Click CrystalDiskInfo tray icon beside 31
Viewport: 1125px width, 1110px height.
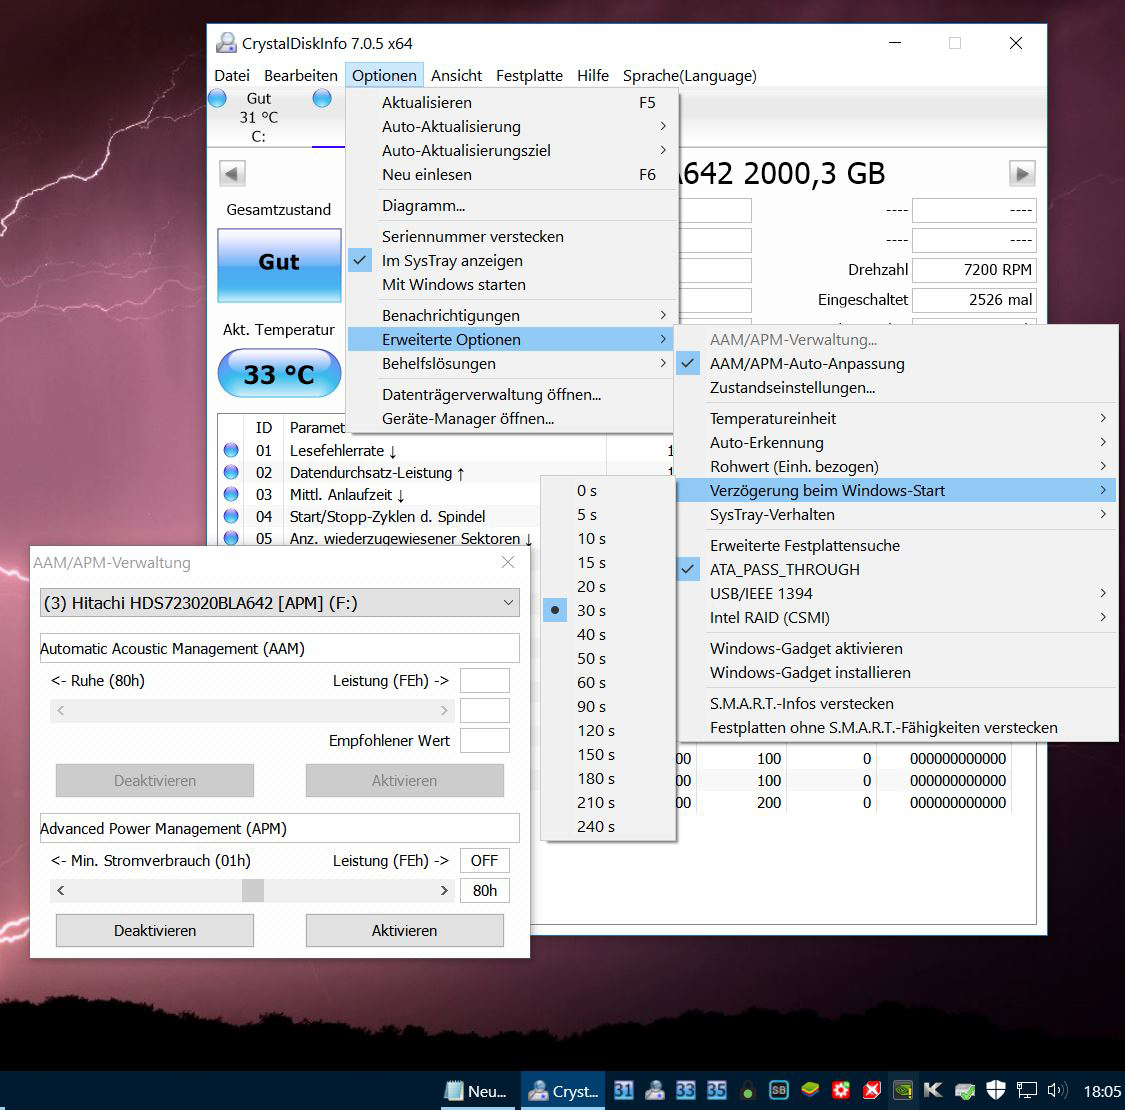(654, 1091)
